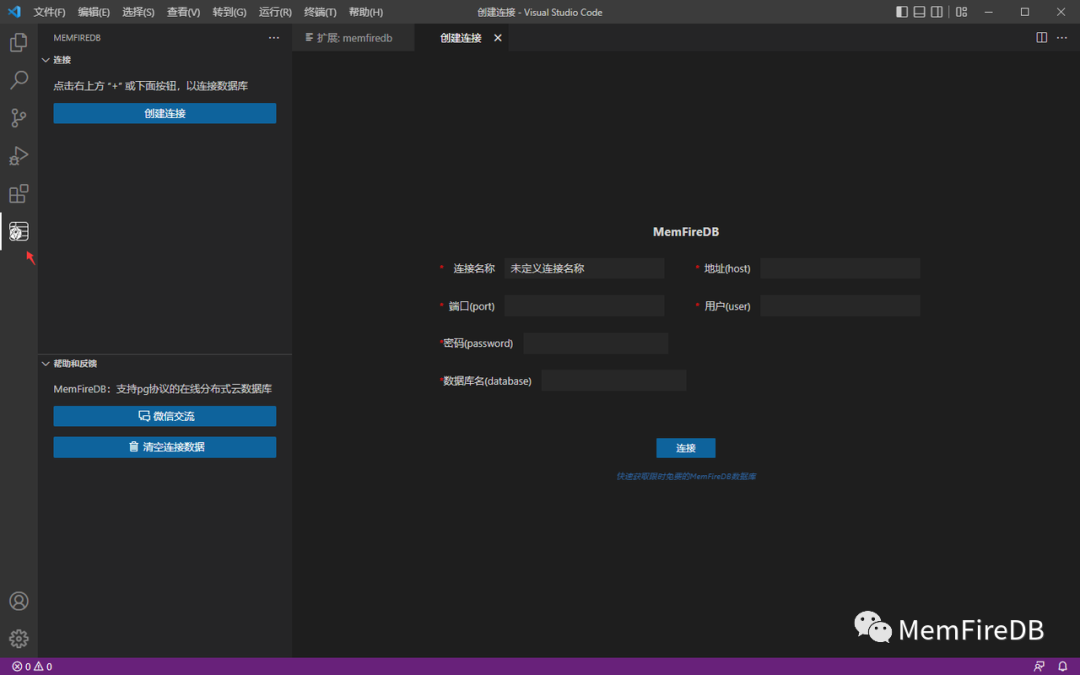Open the Source Control view
The image size is (1080, 675).
coord(19,118)
